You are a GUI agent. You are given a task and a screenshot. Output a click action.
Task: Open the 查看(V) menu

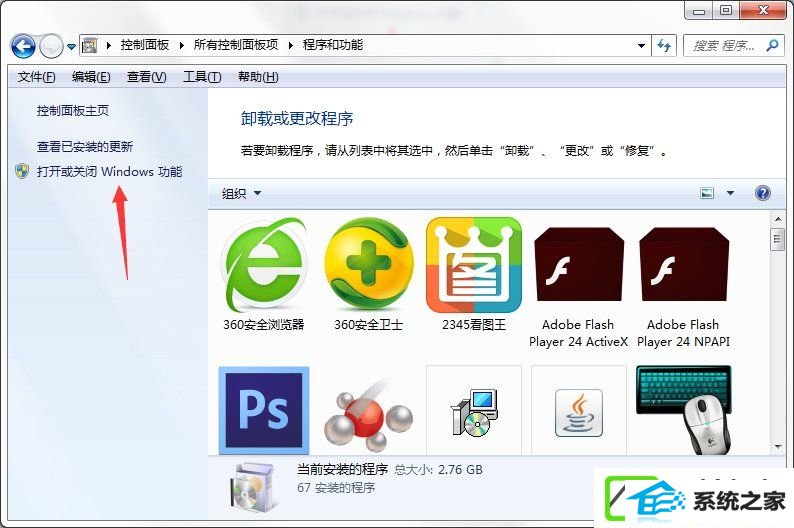pyautogui.click(x=146, y=77)
